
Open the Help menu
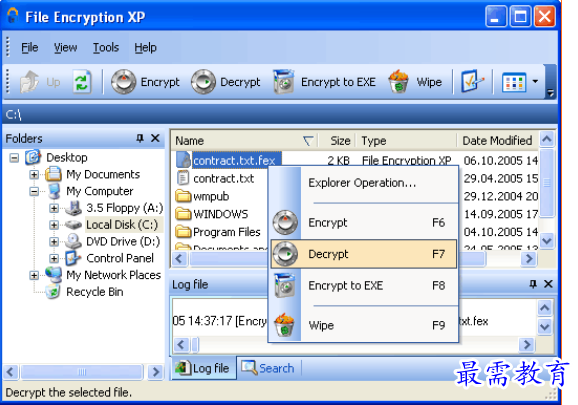[145, 48]
